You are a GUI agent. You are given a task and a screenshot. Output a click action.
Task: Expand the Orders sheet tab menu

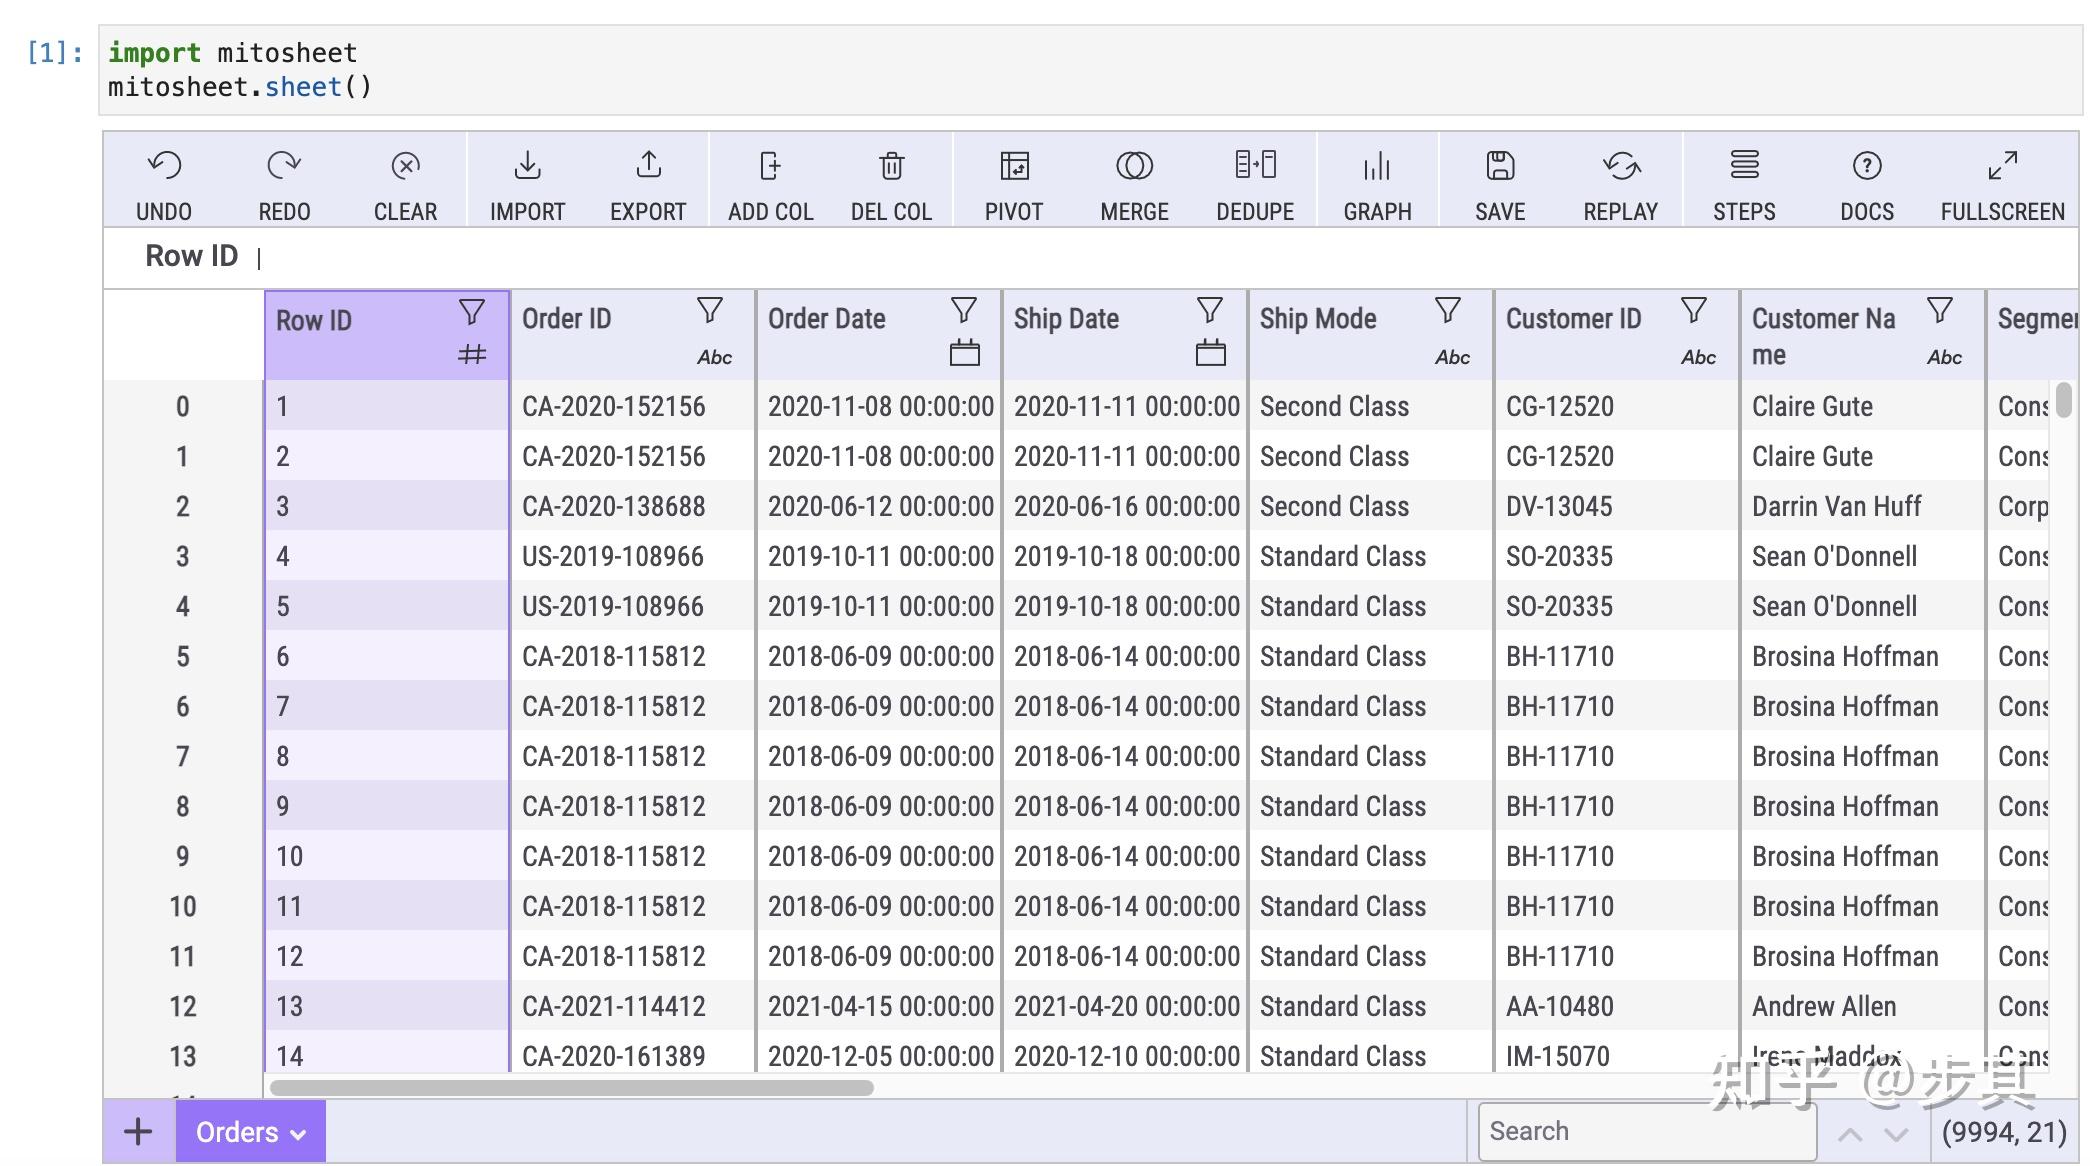point(297,1134)
